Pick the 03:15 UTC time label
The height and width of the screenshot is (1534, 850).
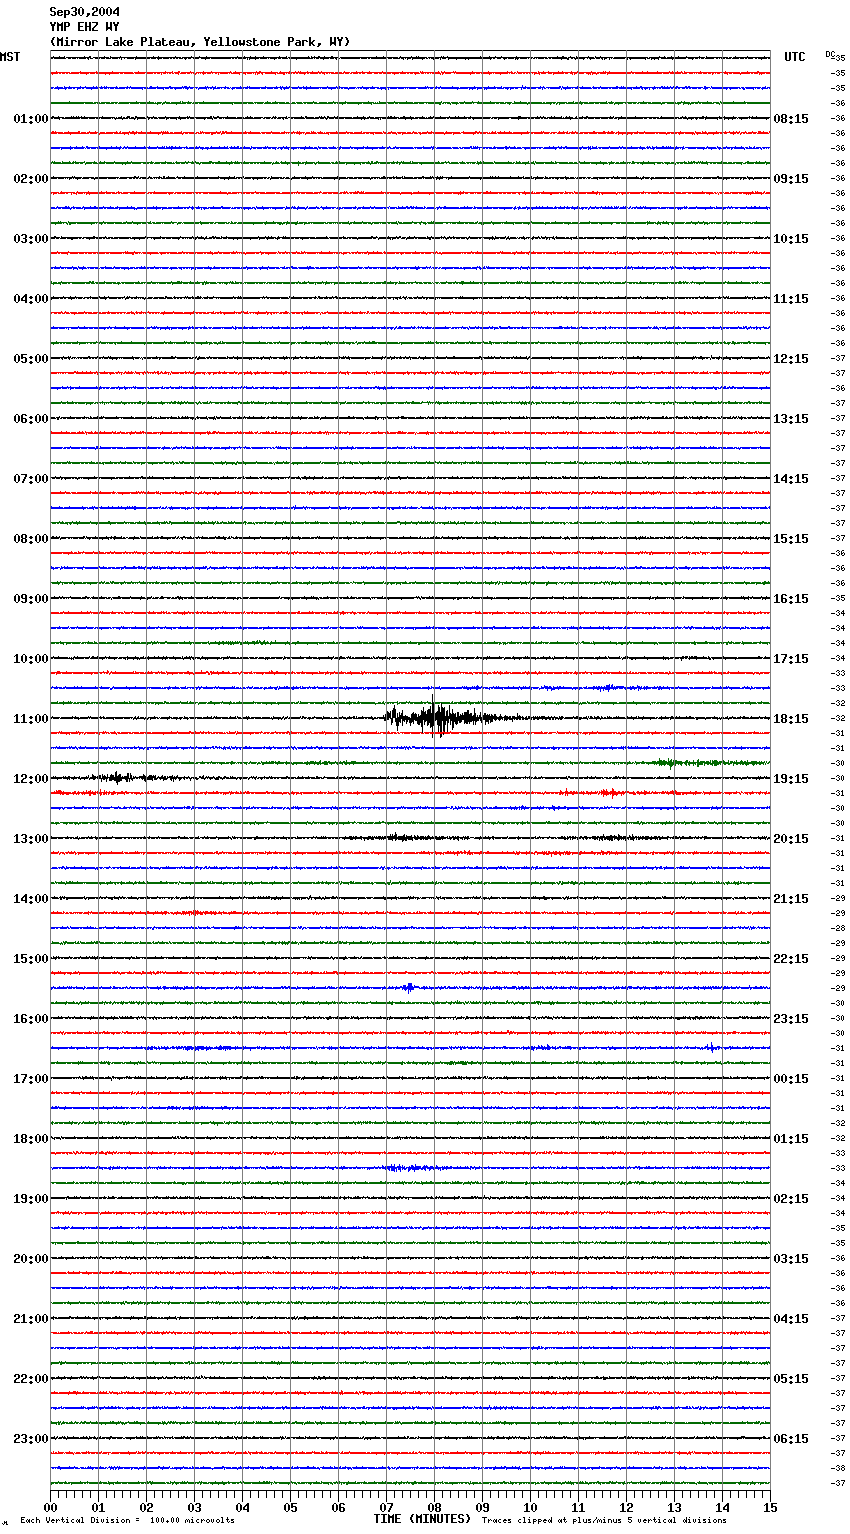coord(791,1259)
